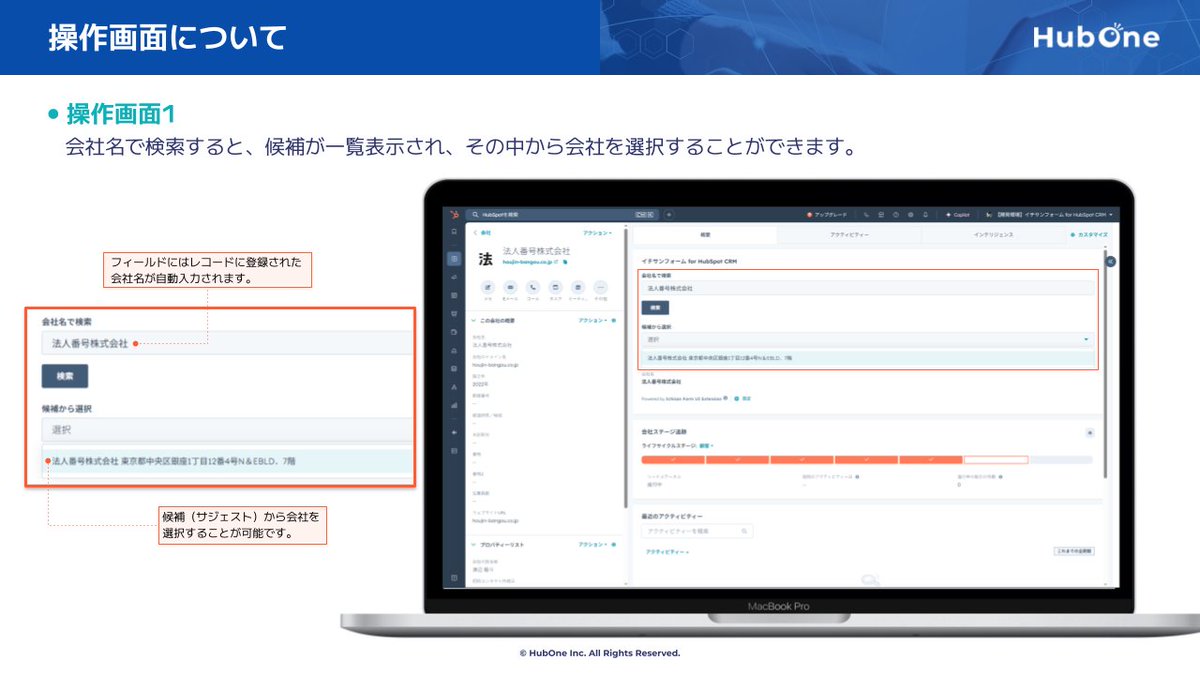This screenshot has height=675, width=1200.
Task: Click the HubSpot sprocket logo in laptop screen
Action: (454, 214)
